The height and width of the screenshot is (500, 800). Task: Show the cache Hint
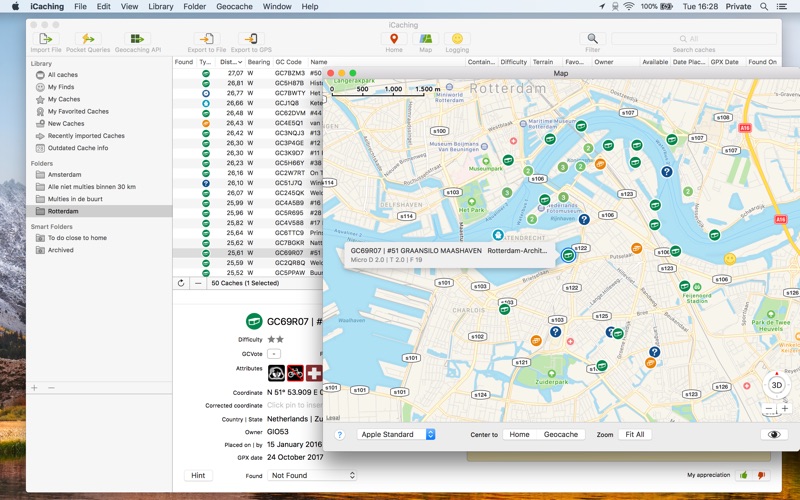(x=198, y=476)
